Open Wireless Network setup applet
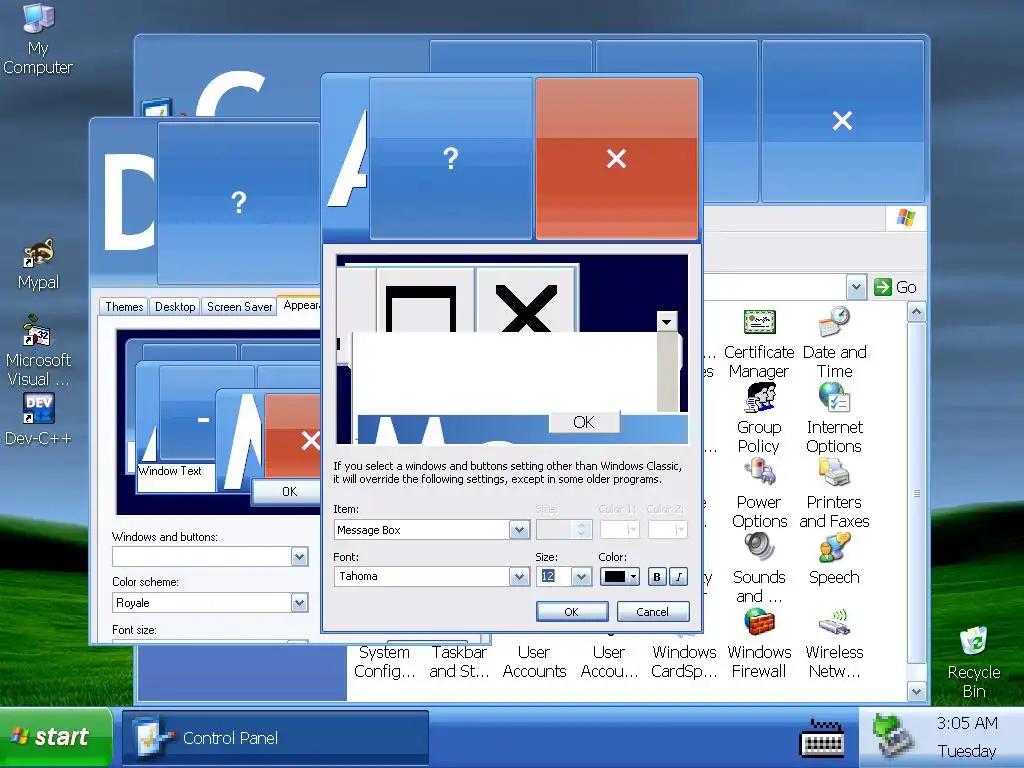The image size is (1024, 768). 834,644
